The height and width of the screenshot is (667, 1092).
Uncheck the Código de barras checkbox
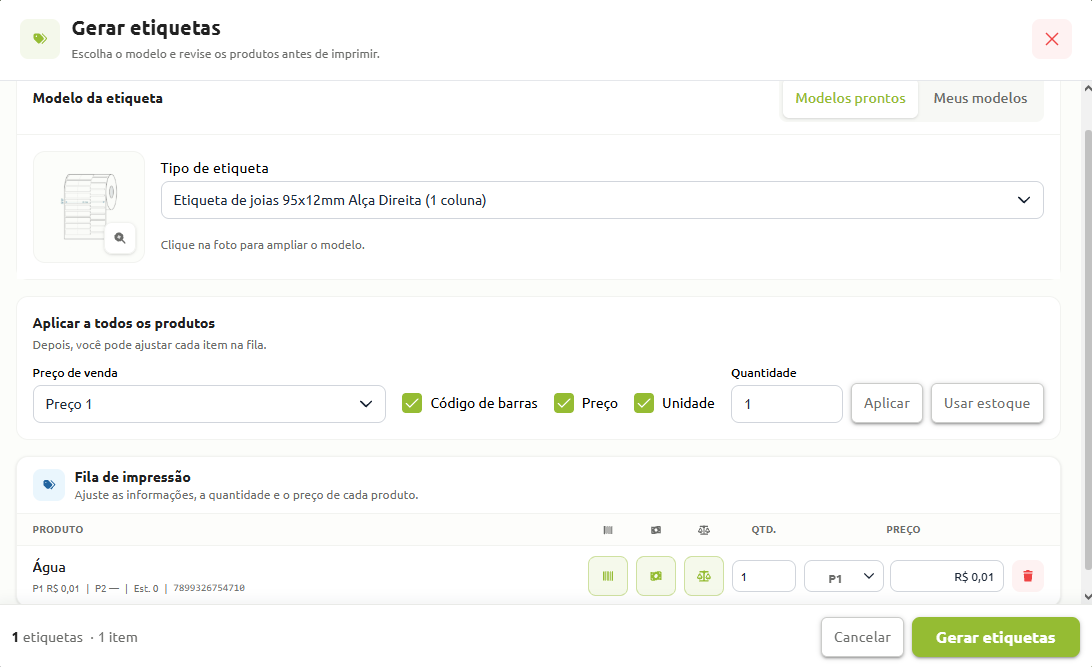click(x=412, y=403)
